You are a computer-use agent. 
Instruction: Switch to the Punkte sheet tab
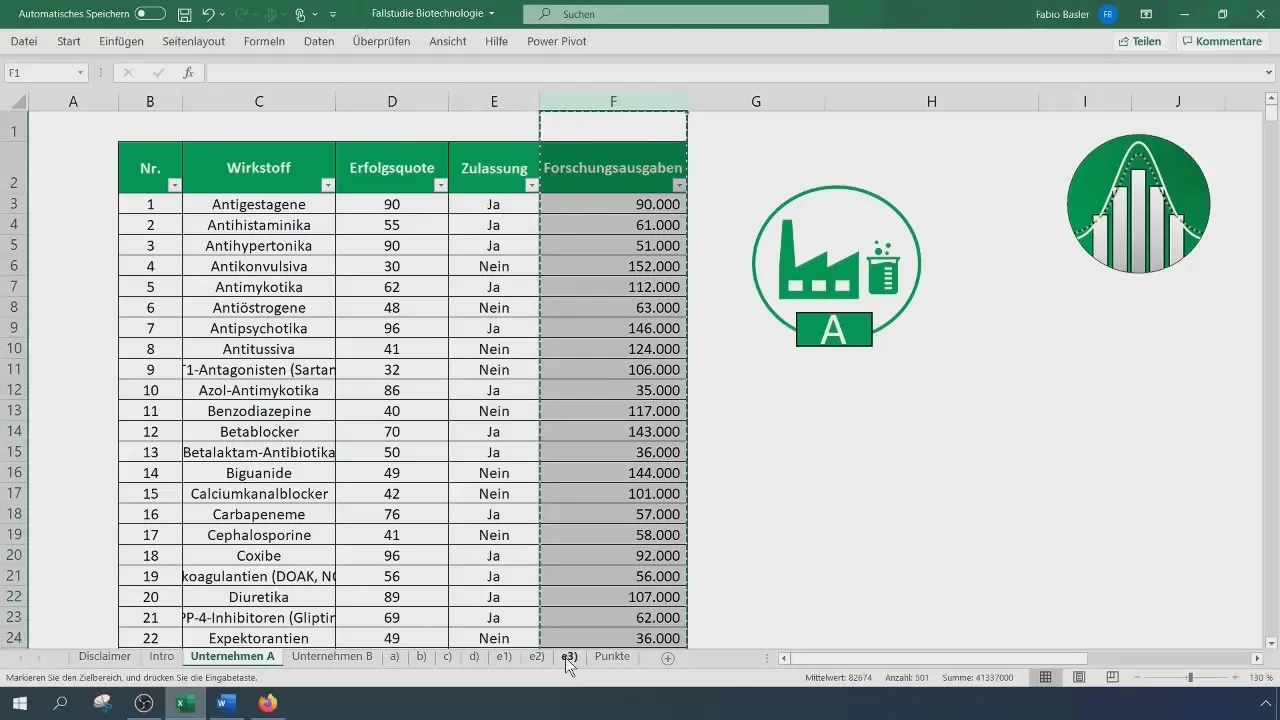coord(612,657)
